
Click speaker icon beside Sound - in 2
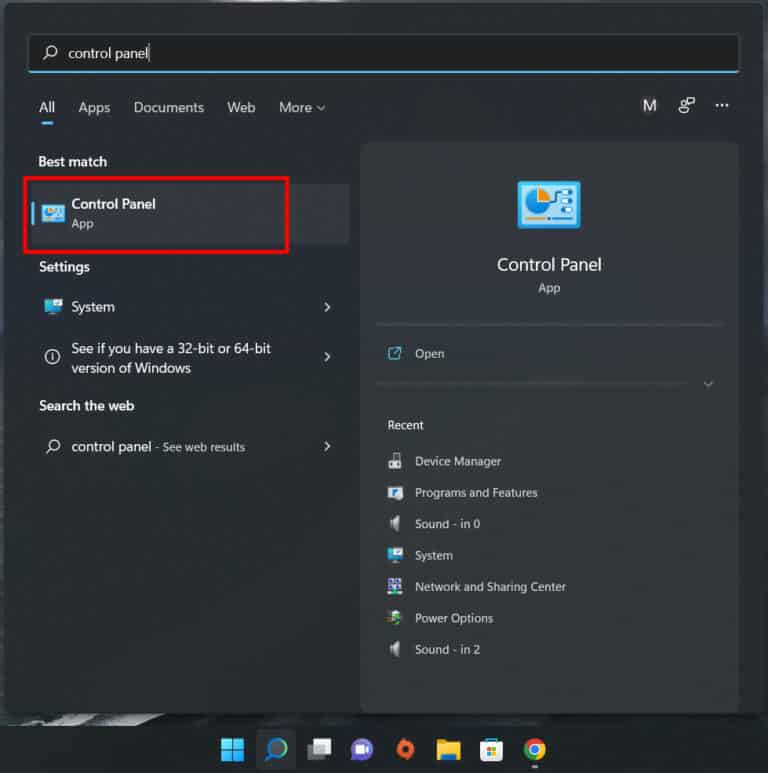pos(395,649)
